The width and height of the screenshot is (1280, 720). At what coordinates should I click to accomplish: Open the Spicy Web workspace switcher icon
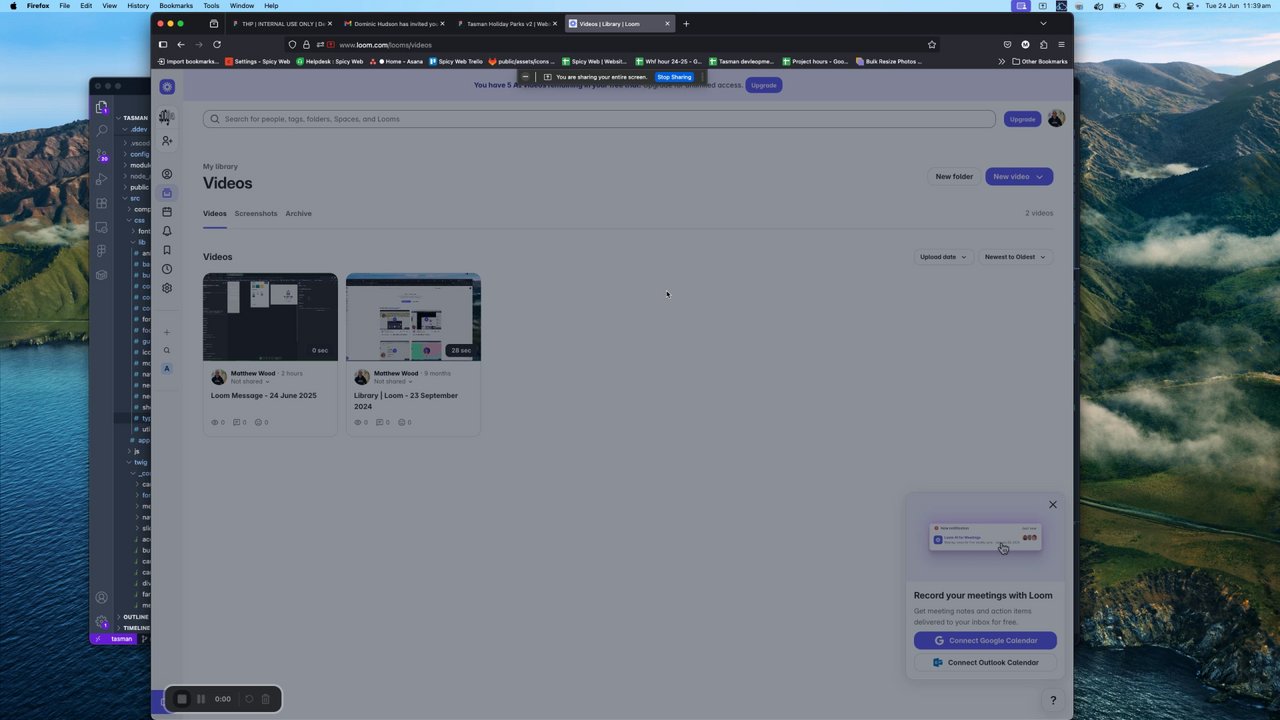tap(167, 117)
